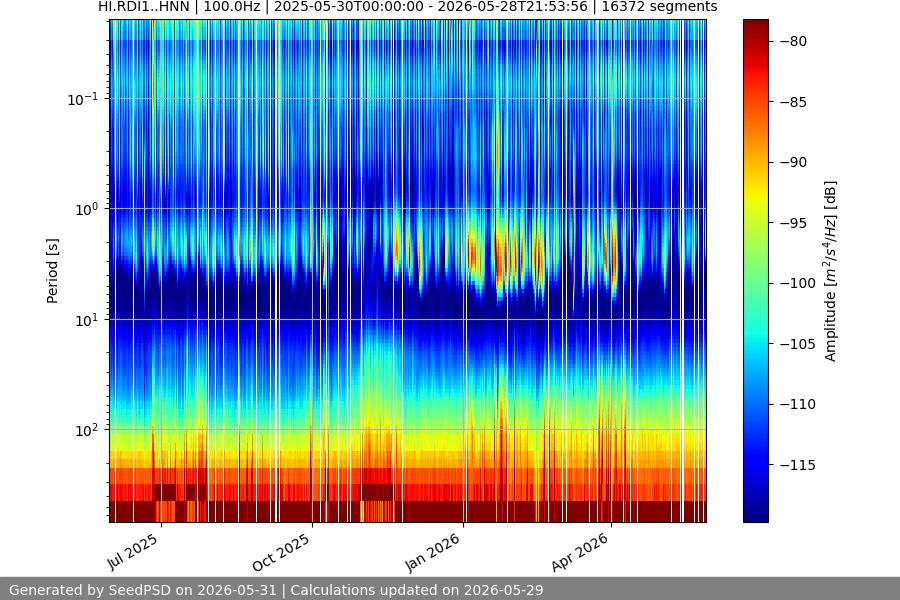Click the −85 colorbar tick value
The height and width of the screenshot is (600, 900).
coord(793,102)
